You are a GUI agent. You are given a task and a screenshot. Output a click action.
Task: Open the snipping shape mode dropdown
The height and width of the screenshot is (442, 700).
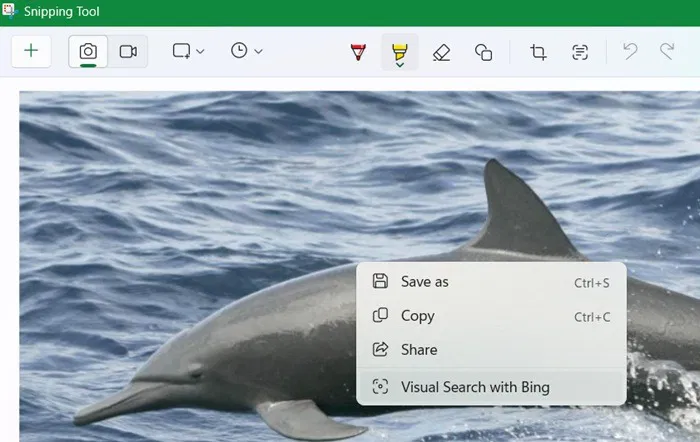click(x=188, y=51)
